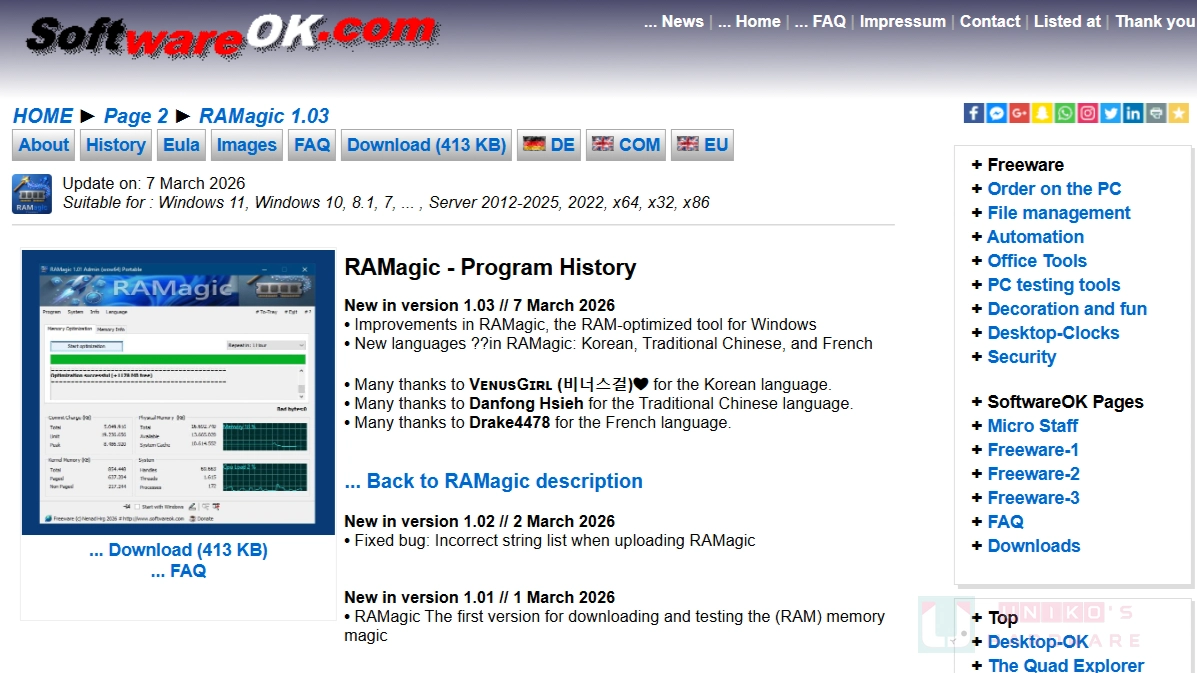The image size is (1197, 673).
Task: Switch to the COM English site
Action: (x=625, y=145)
